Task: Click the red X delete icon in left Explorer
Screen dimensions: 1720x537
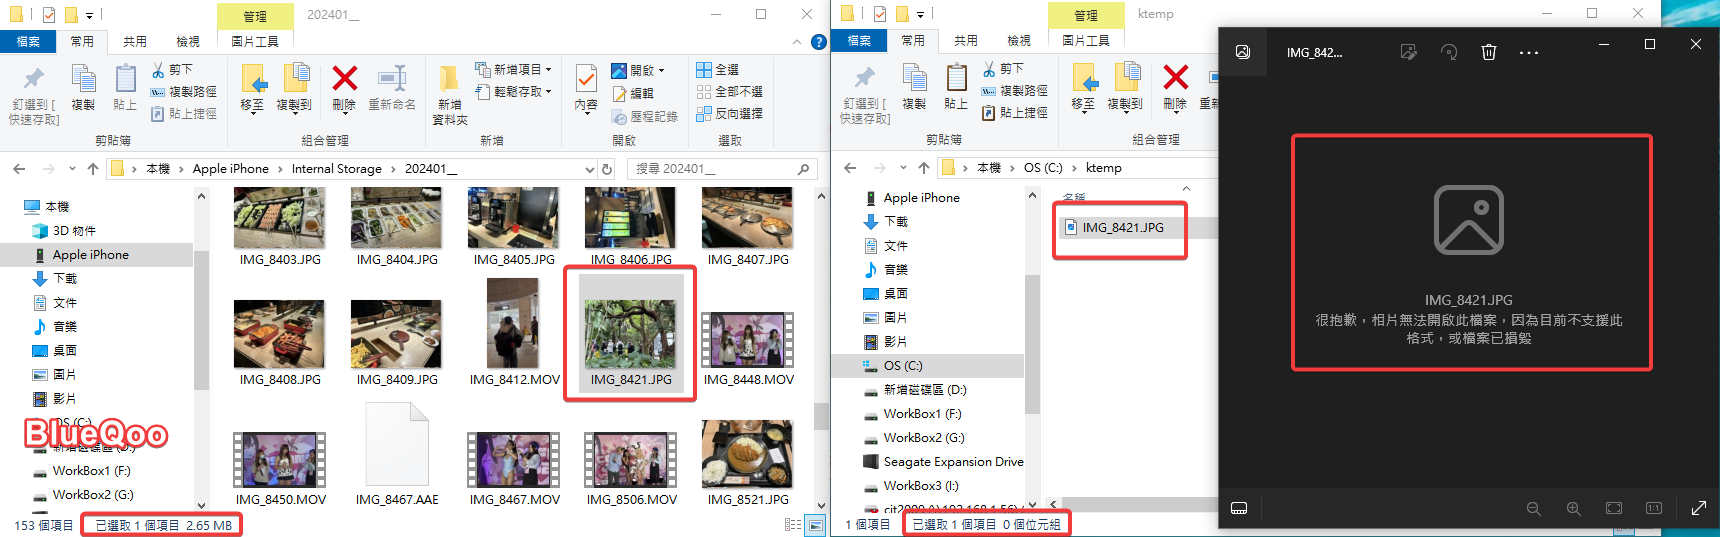Action: [344, 79]
